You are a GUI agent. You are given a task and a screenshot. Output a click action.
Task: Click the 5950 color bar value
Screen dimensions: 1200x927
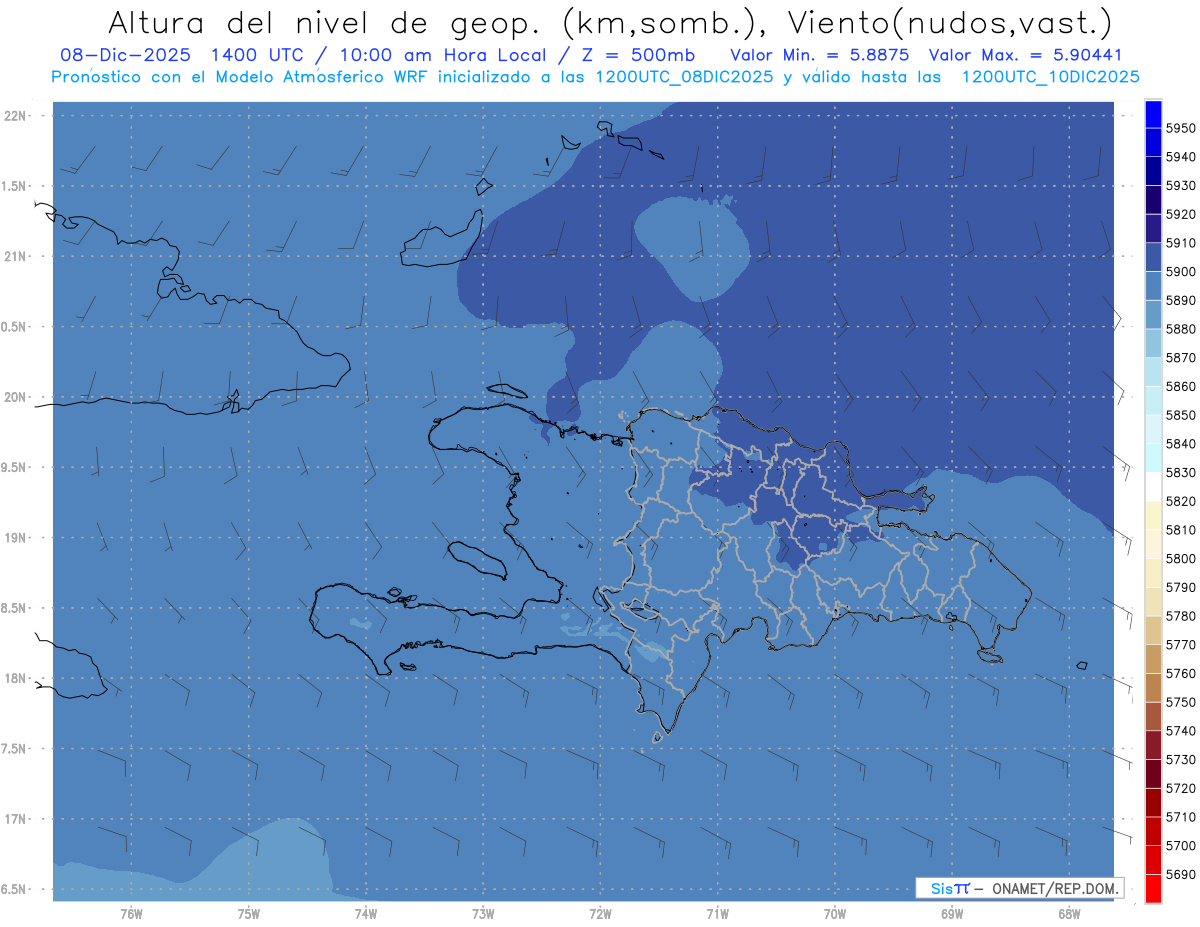point(1180,128)
